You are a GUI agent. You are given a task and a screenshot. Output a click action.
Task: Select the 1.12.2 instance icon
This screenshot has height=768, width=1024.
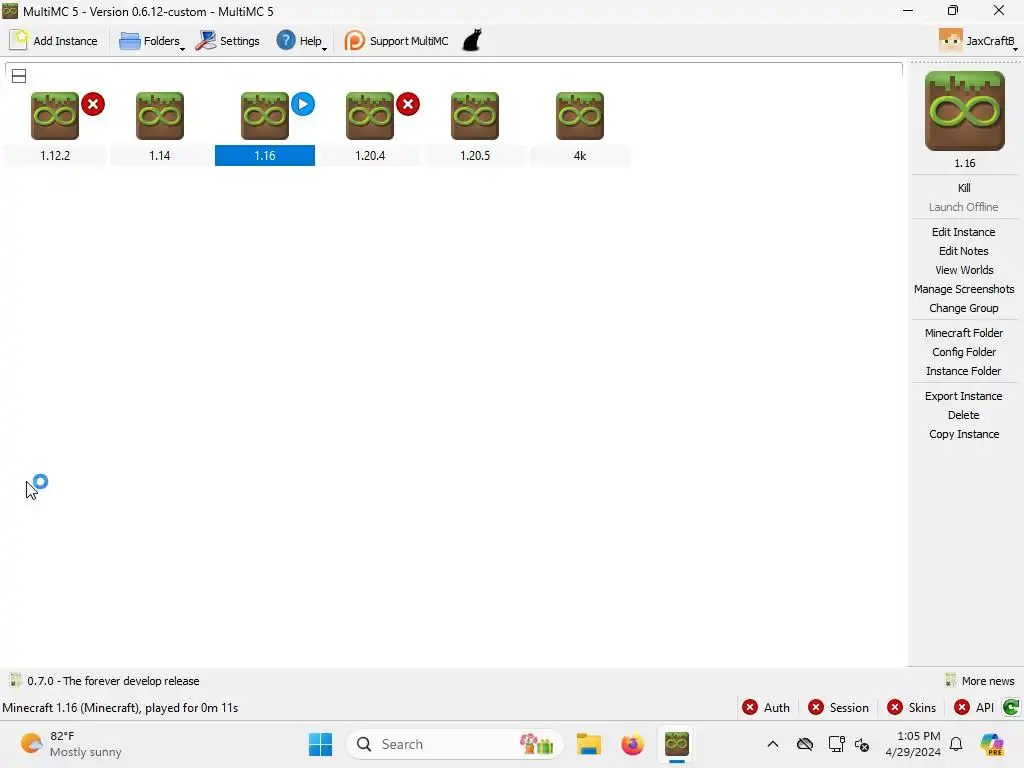point(55,116)
